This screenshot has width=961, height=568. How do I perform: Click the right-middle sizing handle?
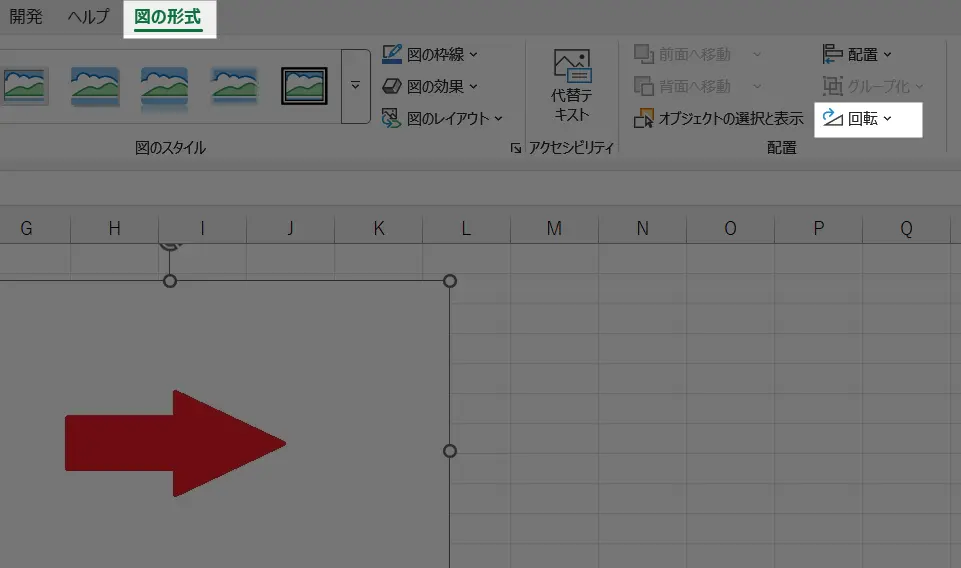pyautogui.click(x=450, y=451)
